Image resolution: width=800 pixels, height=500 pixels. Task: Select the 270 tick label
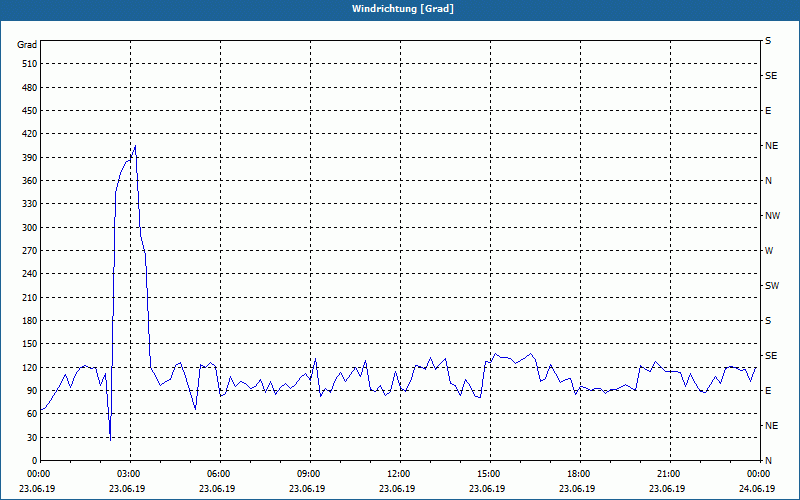pyautogui.click(x=30, y=251)
